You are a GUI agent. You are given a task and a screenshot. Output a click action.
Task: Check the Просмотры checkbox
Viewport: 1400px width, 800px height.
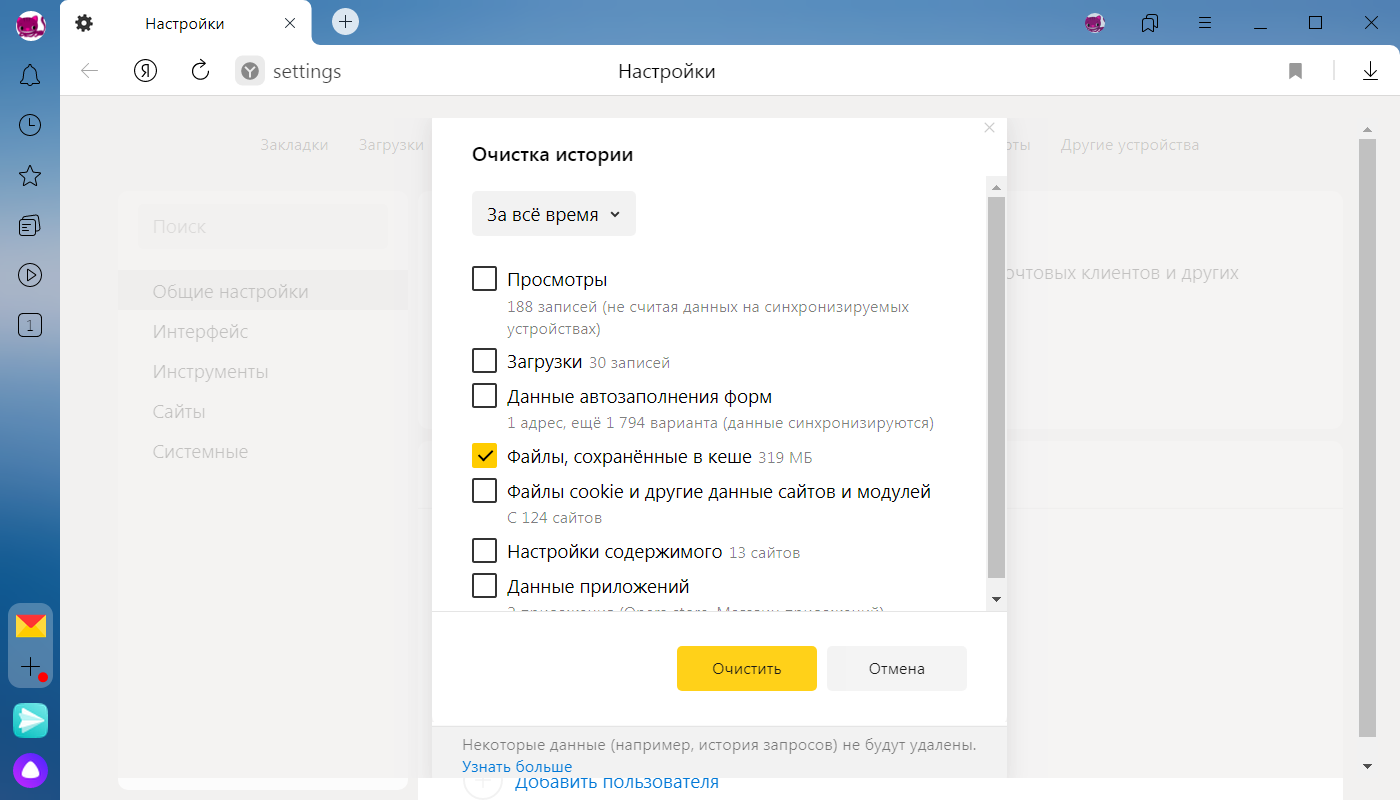(484, 279)
